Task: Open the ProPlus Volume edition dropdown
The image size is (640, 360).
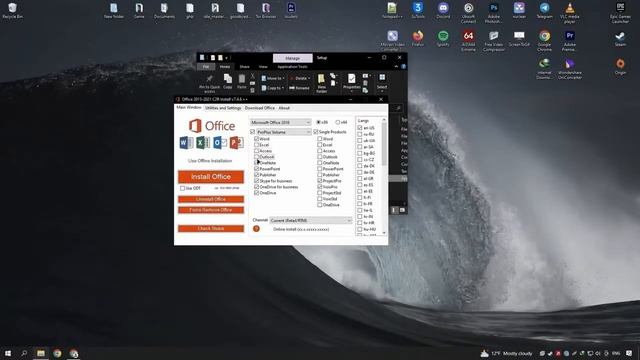Action: click(x=284, y=132)
